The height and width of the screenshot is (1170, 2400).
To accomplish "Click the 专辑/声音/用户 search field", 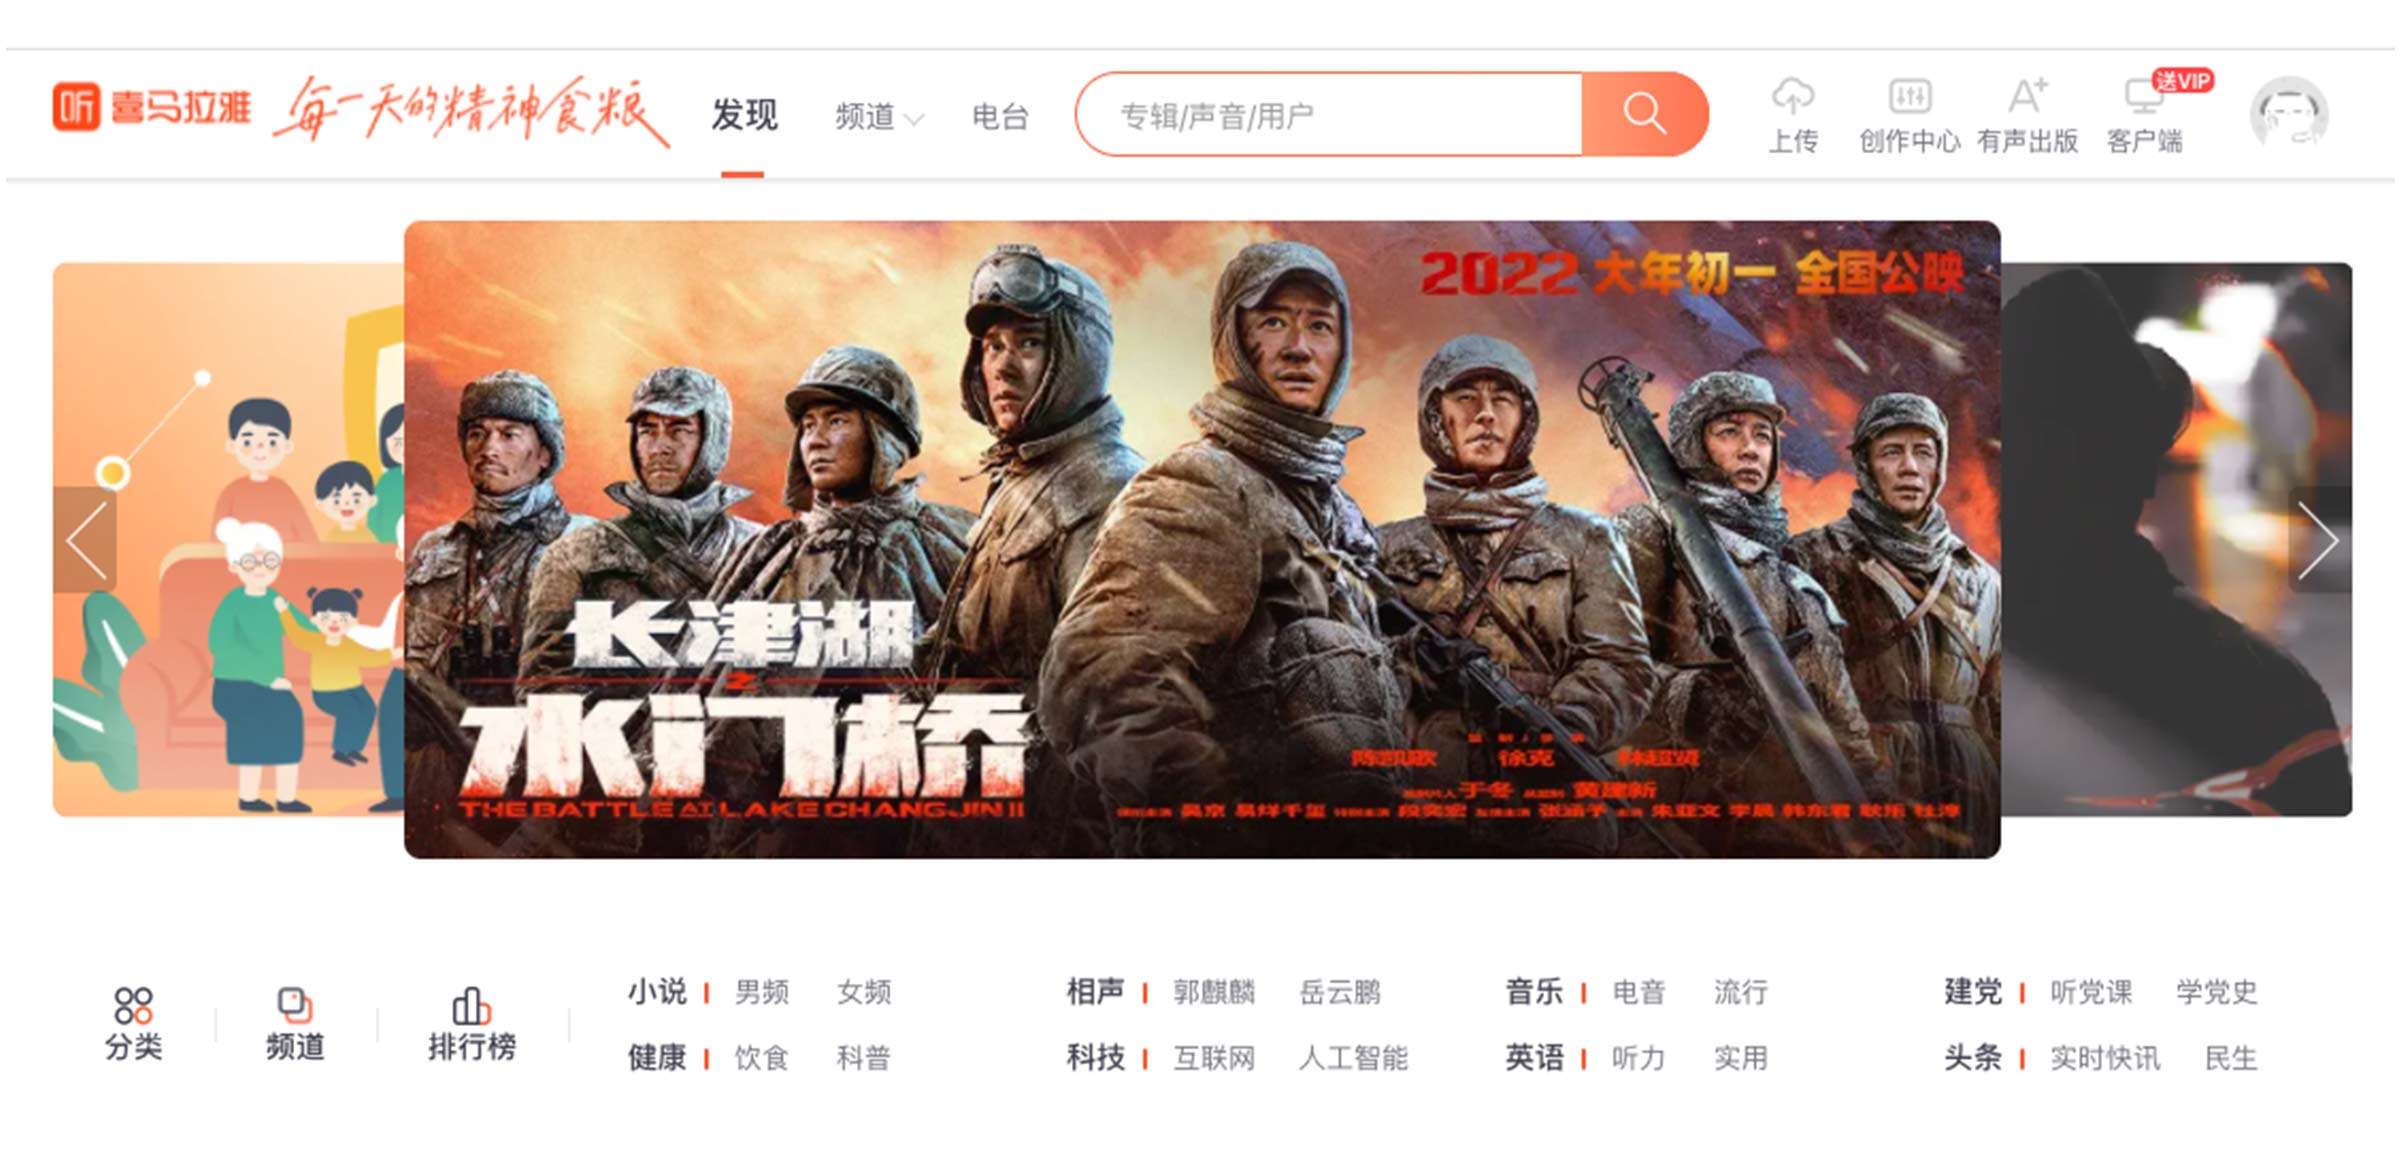I will tap(1330, 115).
